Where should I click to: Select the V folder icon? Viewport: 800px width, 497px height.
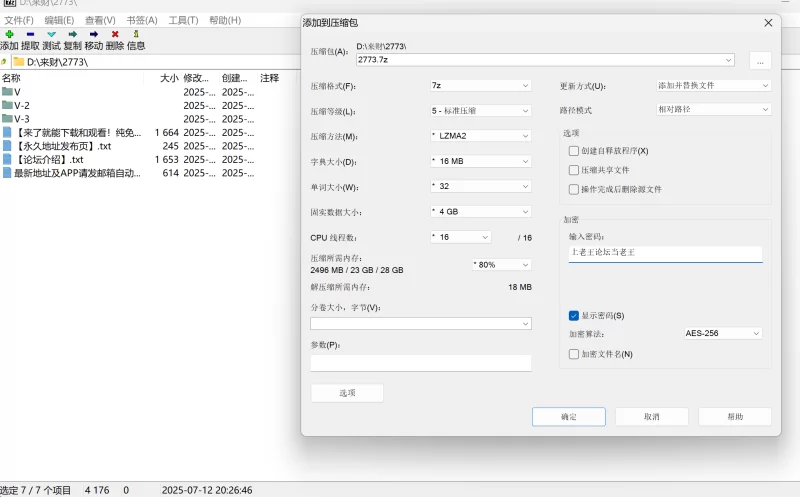pyautogui.click(x=7, y=92)
